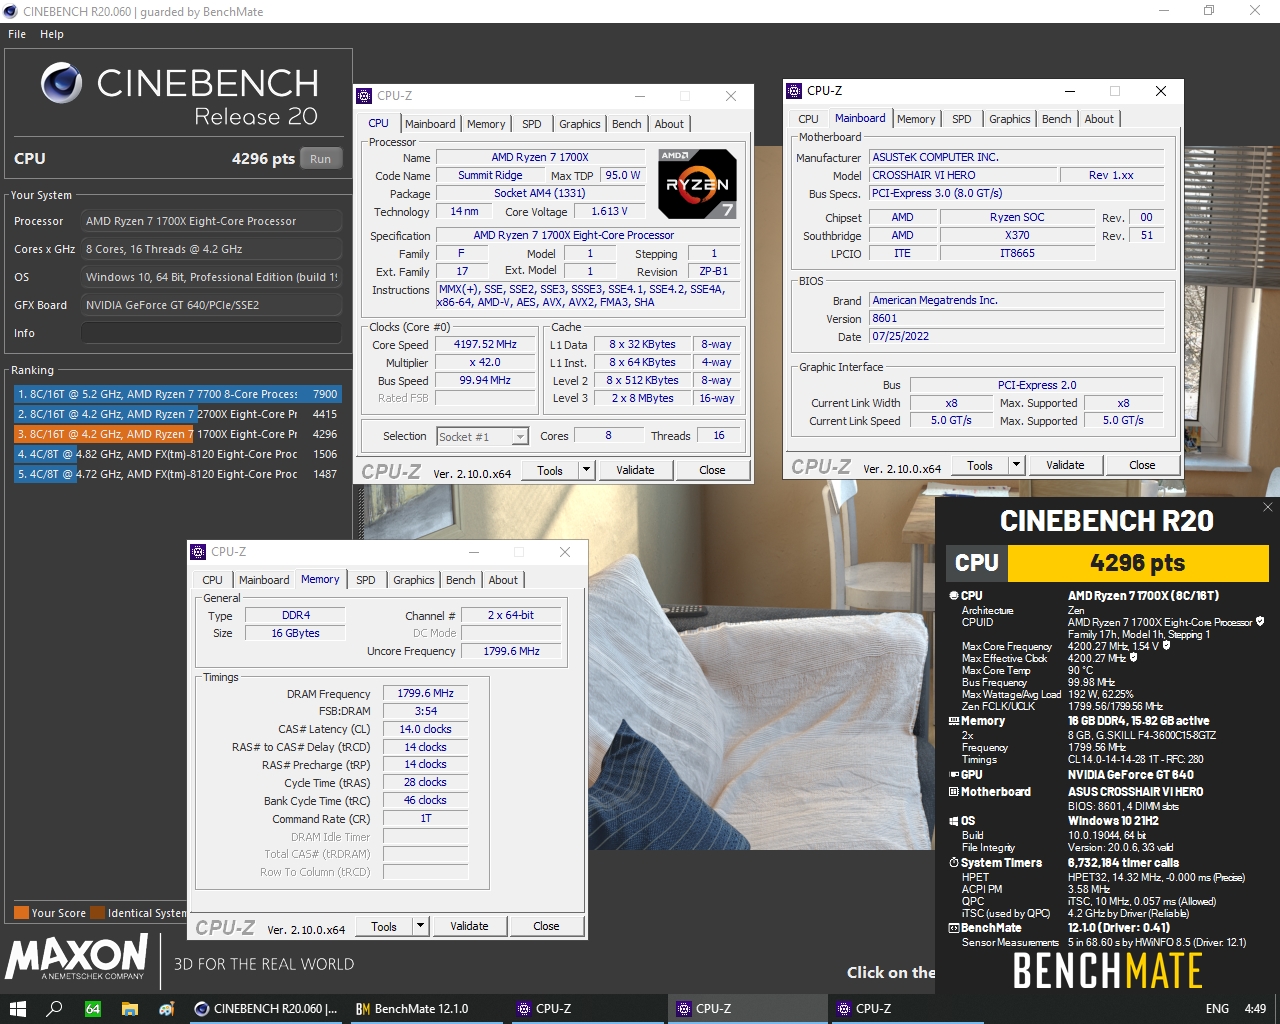This screenshot has height=1024, width=1280.
Task: Click the 4296 pts yellow score bar
Action: (1138, 563)
